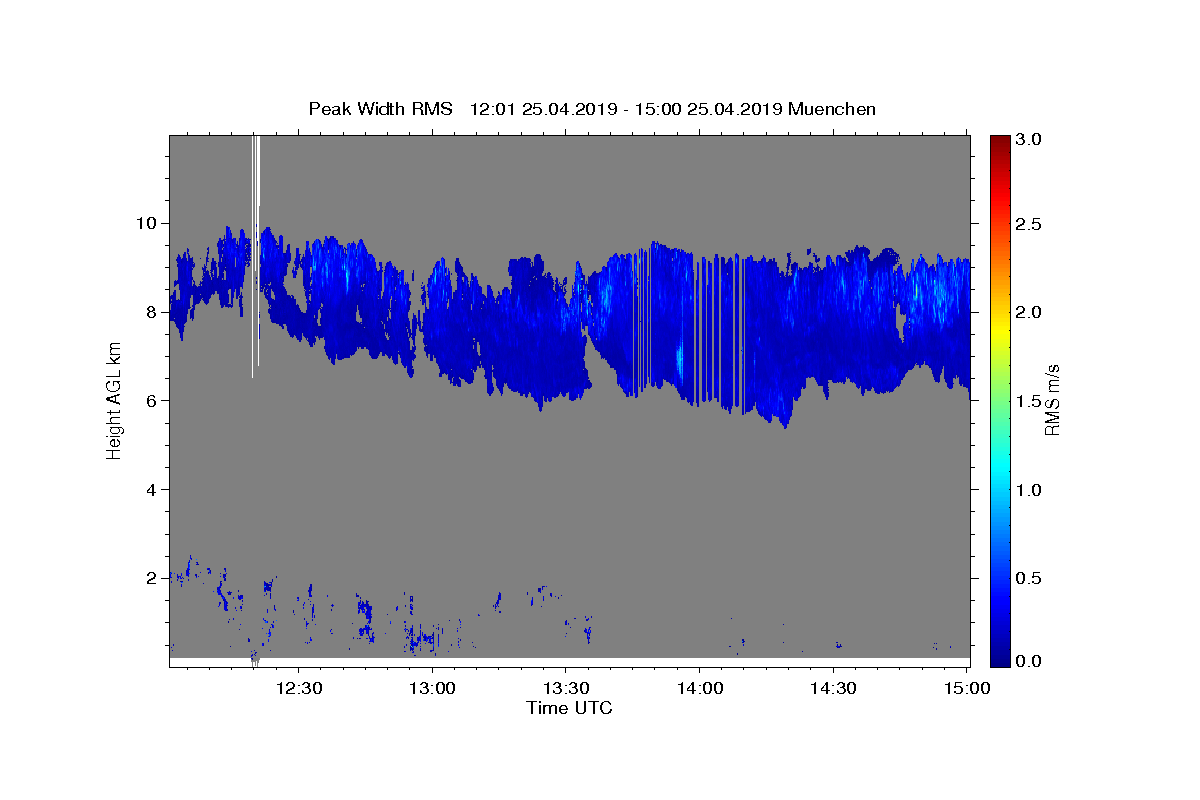Click the 15:00 time tick label
This screenshot has height=800, width=1200.
966,688
